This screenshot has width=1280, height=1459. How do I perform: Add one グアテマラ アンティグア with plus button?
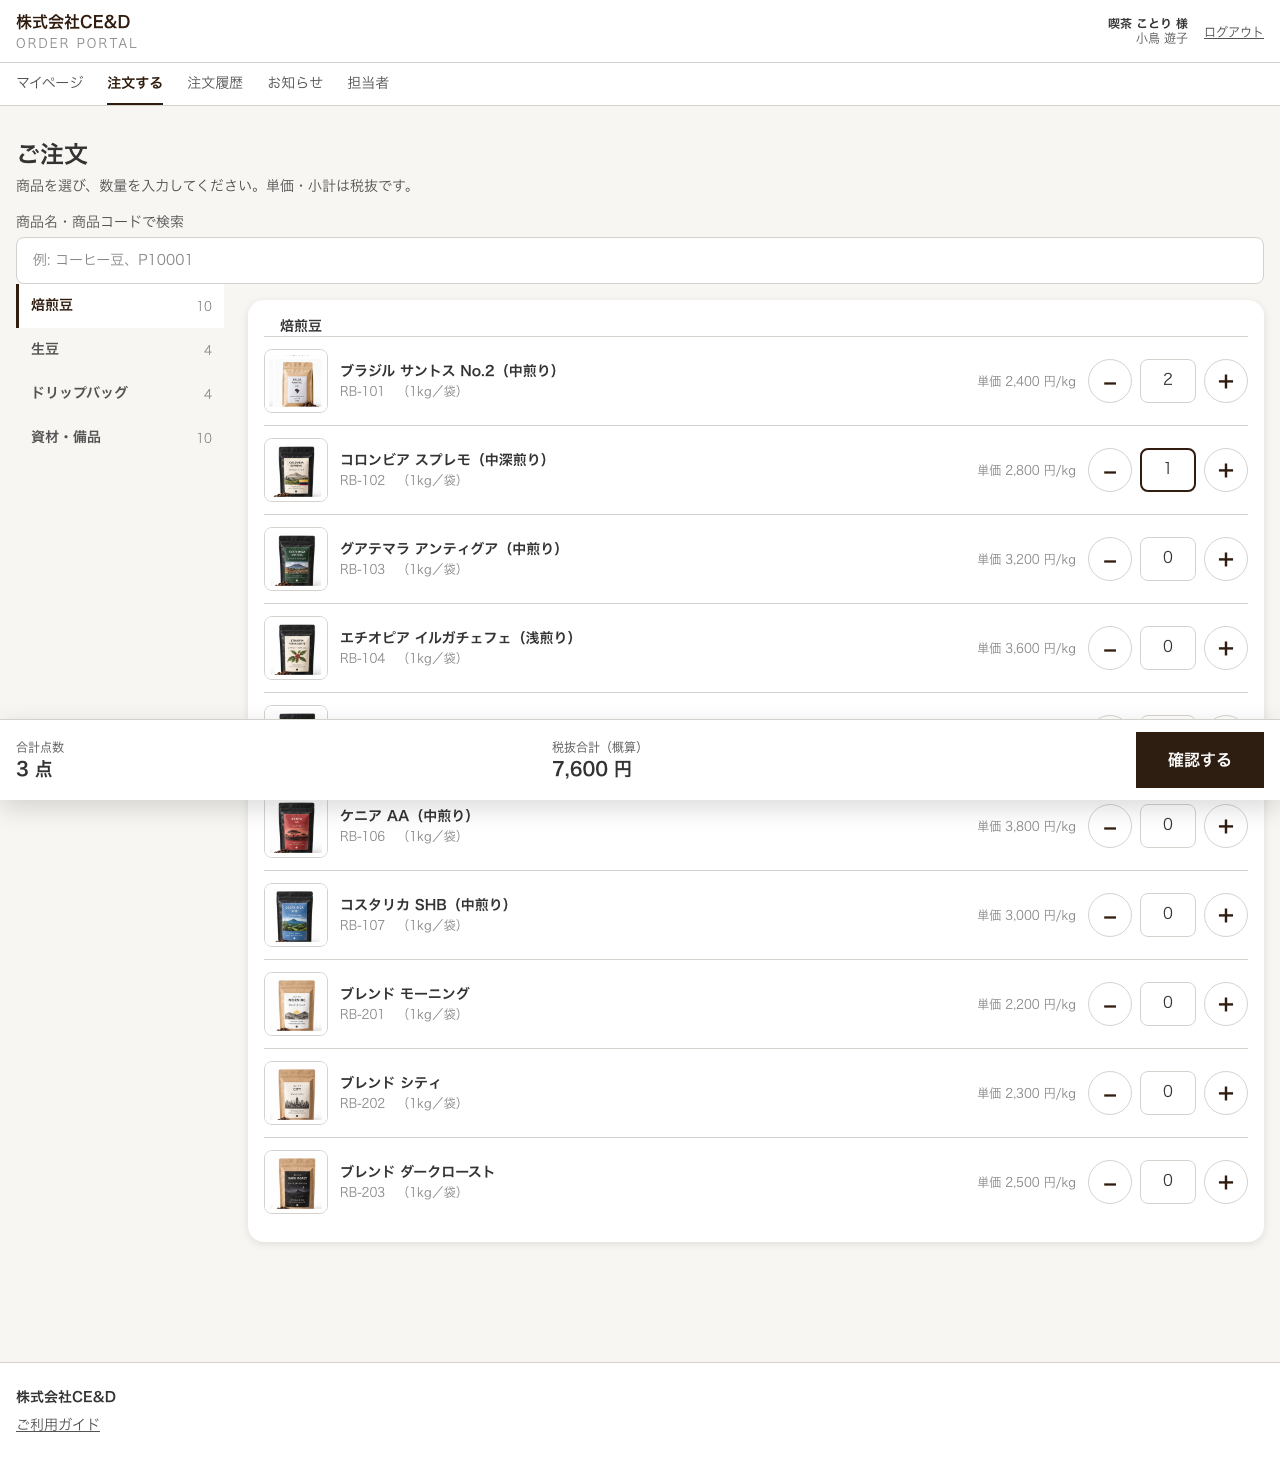click(1226, 559)
